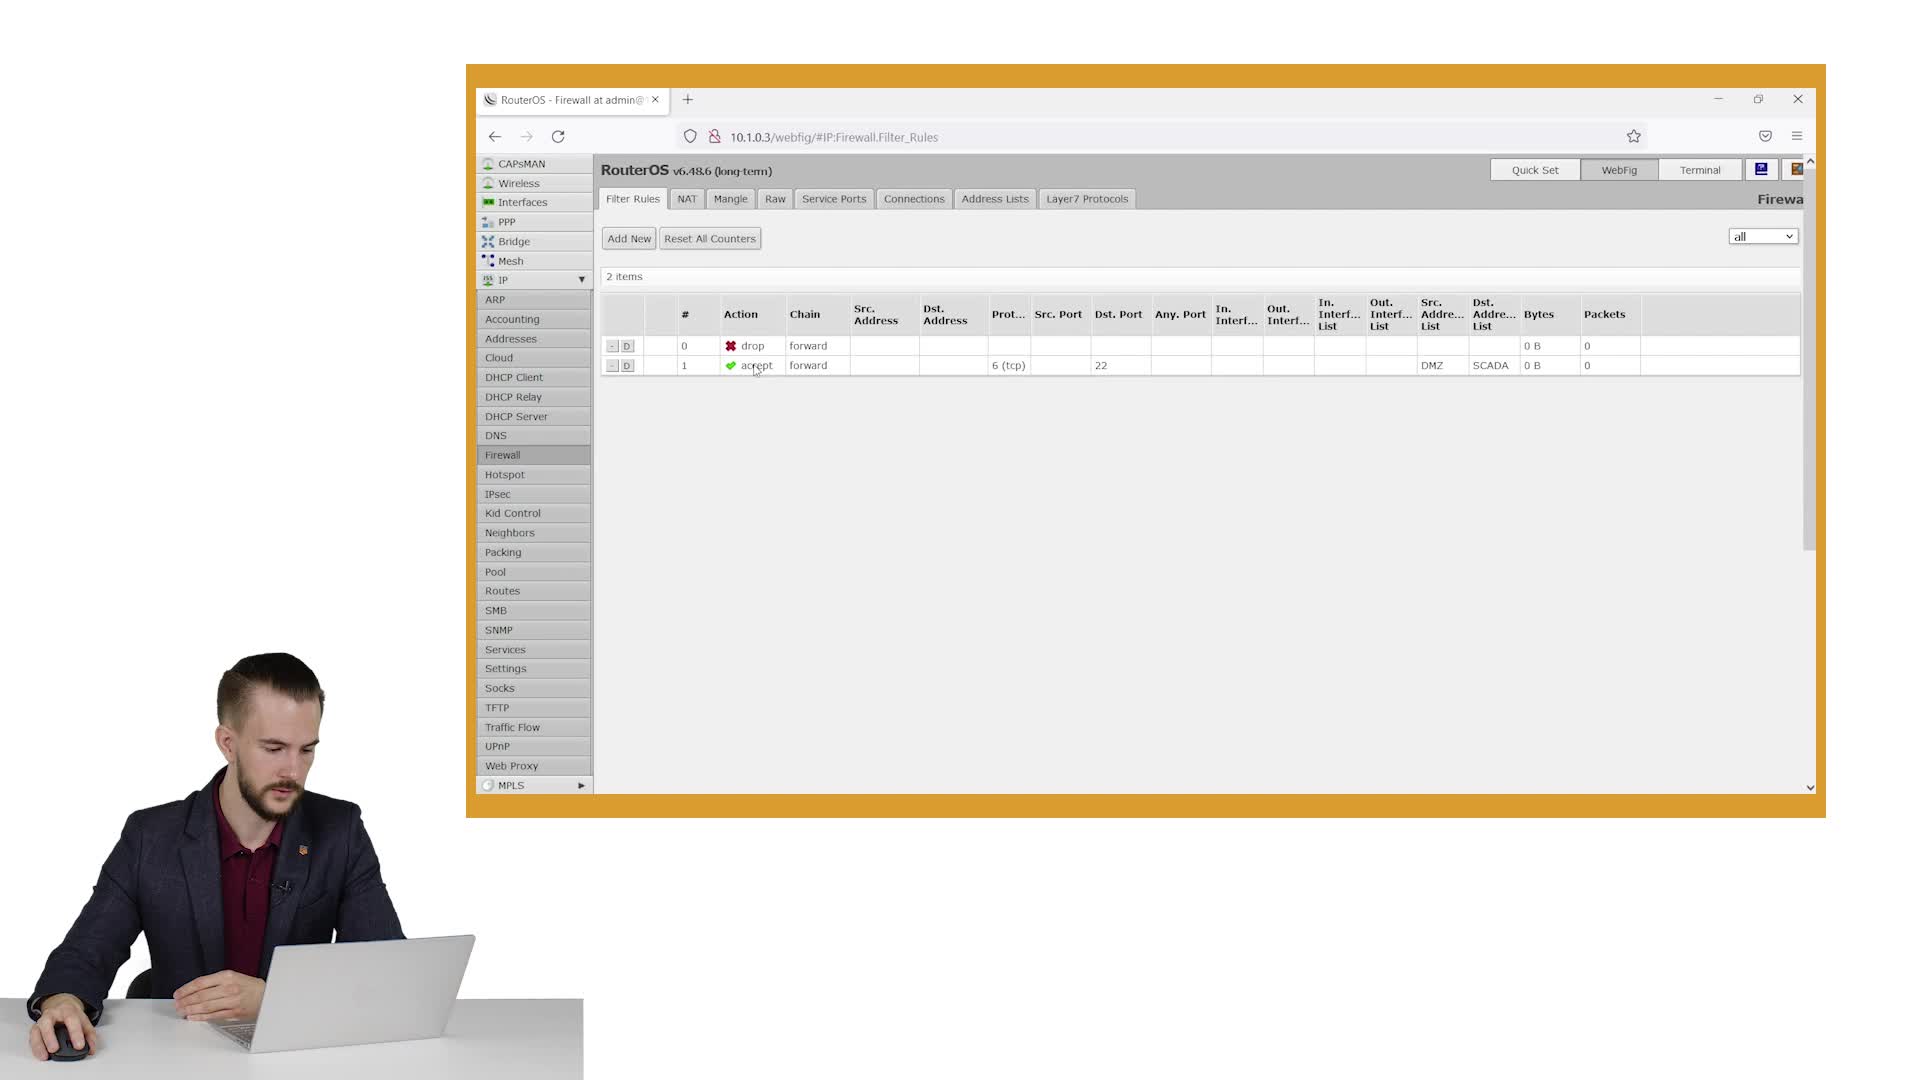The width and height of the screenshot is (1920, 1080).
Task: Open the ARP submenu entry
Action: [534, 300]
